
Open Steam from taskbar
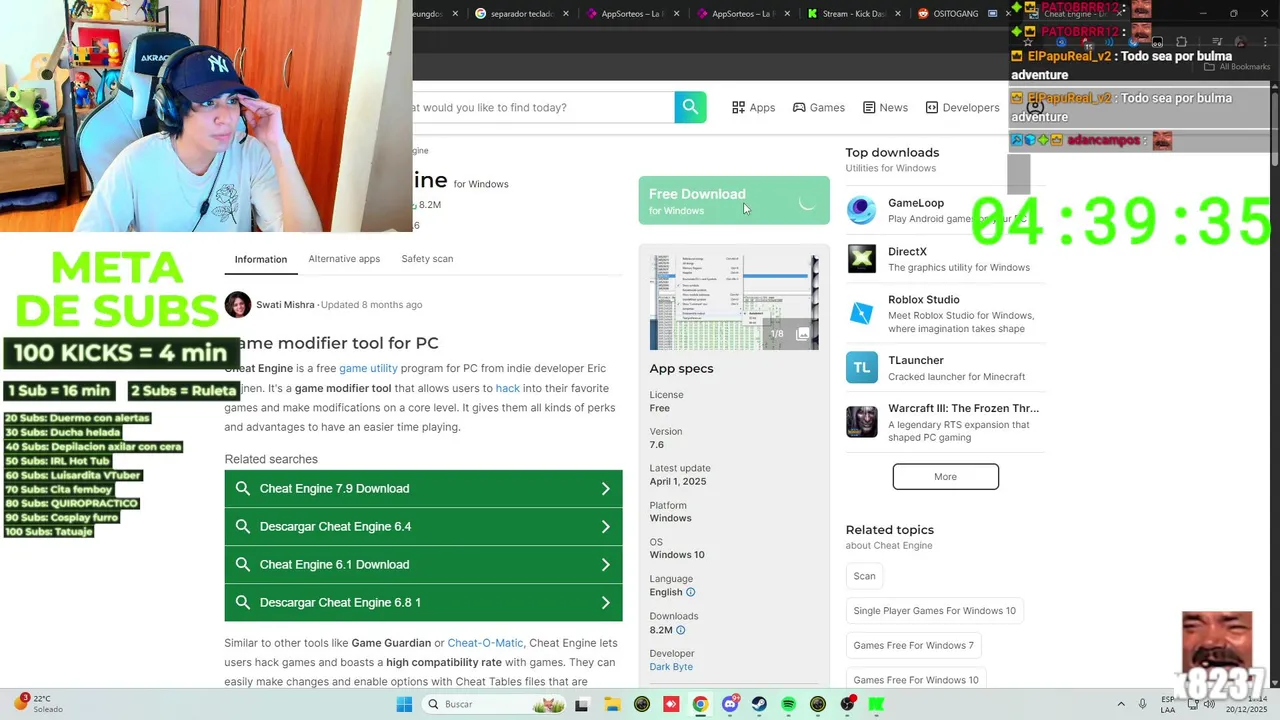point(759,704)
